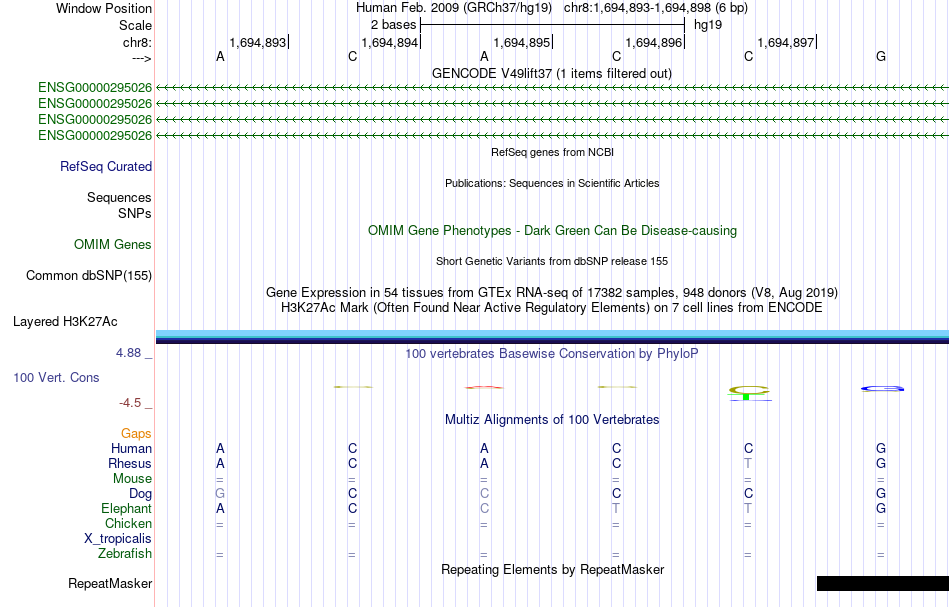Open 100 vertebrates Basewise Conservation by PhyloP title

(551, 354)
